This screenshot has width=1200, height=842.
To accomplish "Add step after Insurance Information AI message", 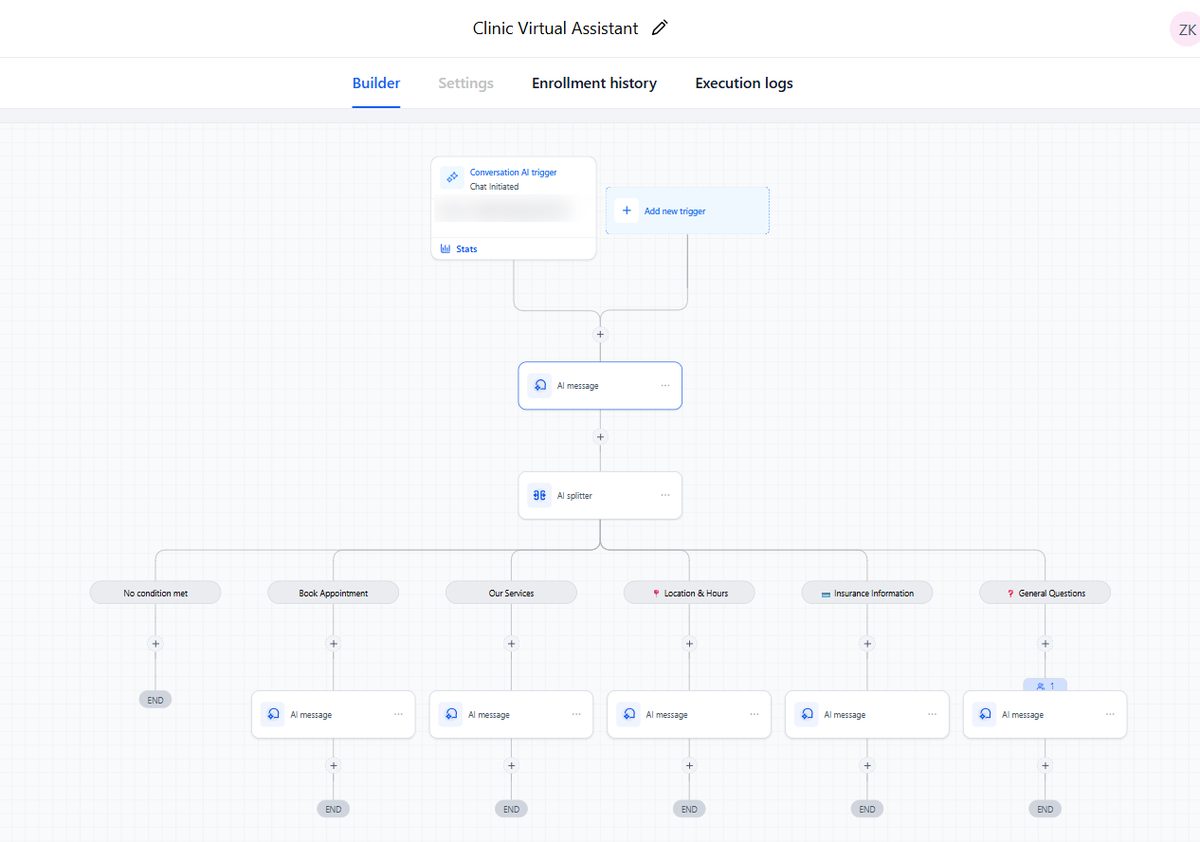I will point(867,766).
